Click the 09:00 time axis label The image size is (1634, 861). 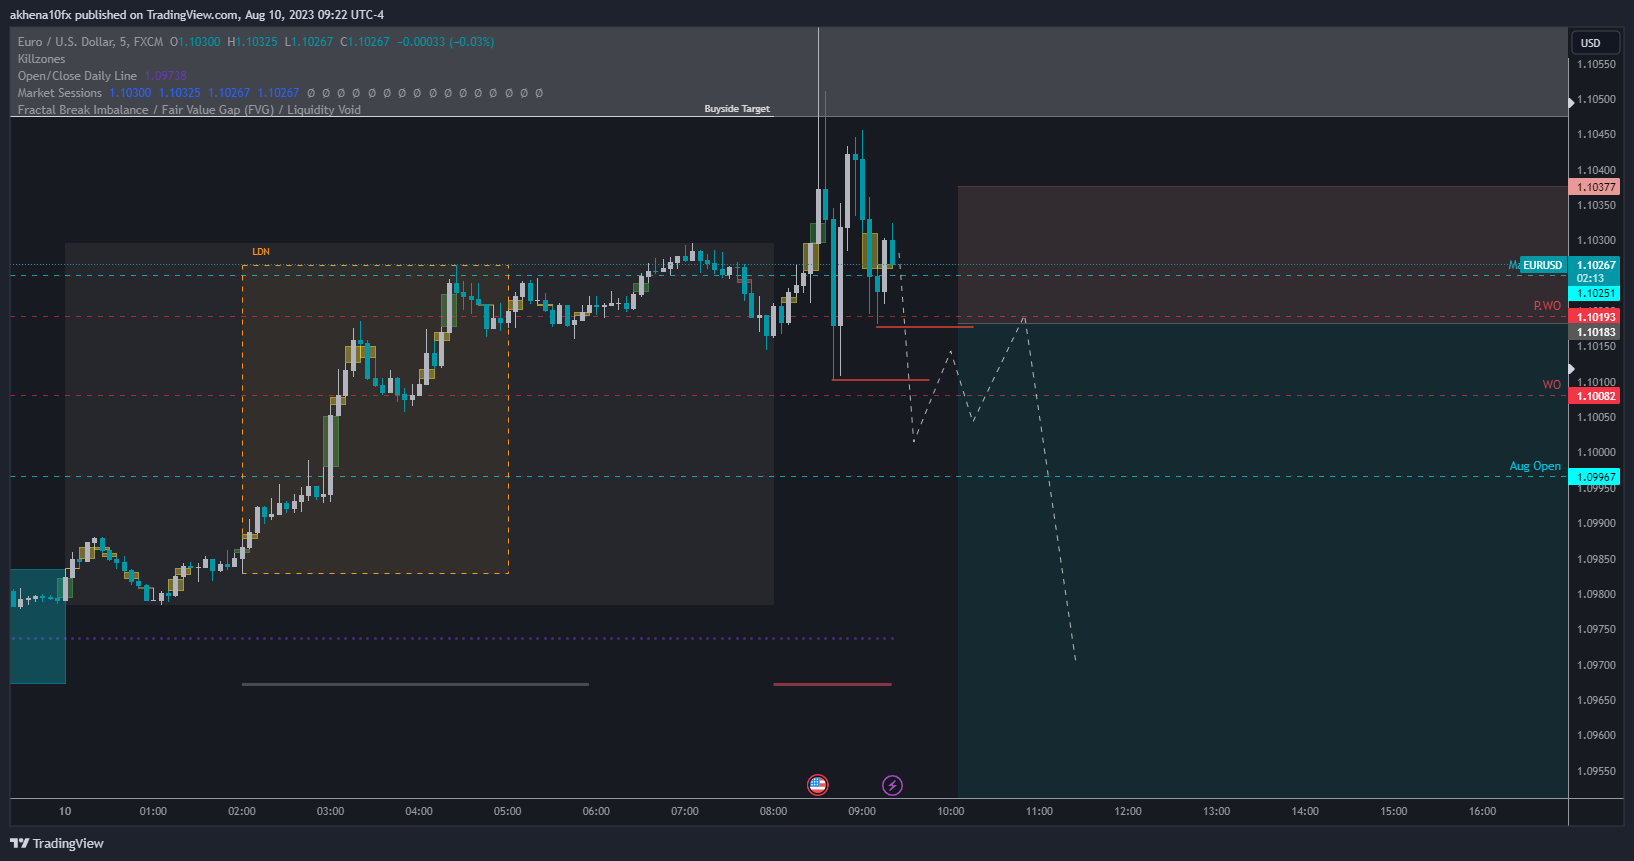[862, 811]
